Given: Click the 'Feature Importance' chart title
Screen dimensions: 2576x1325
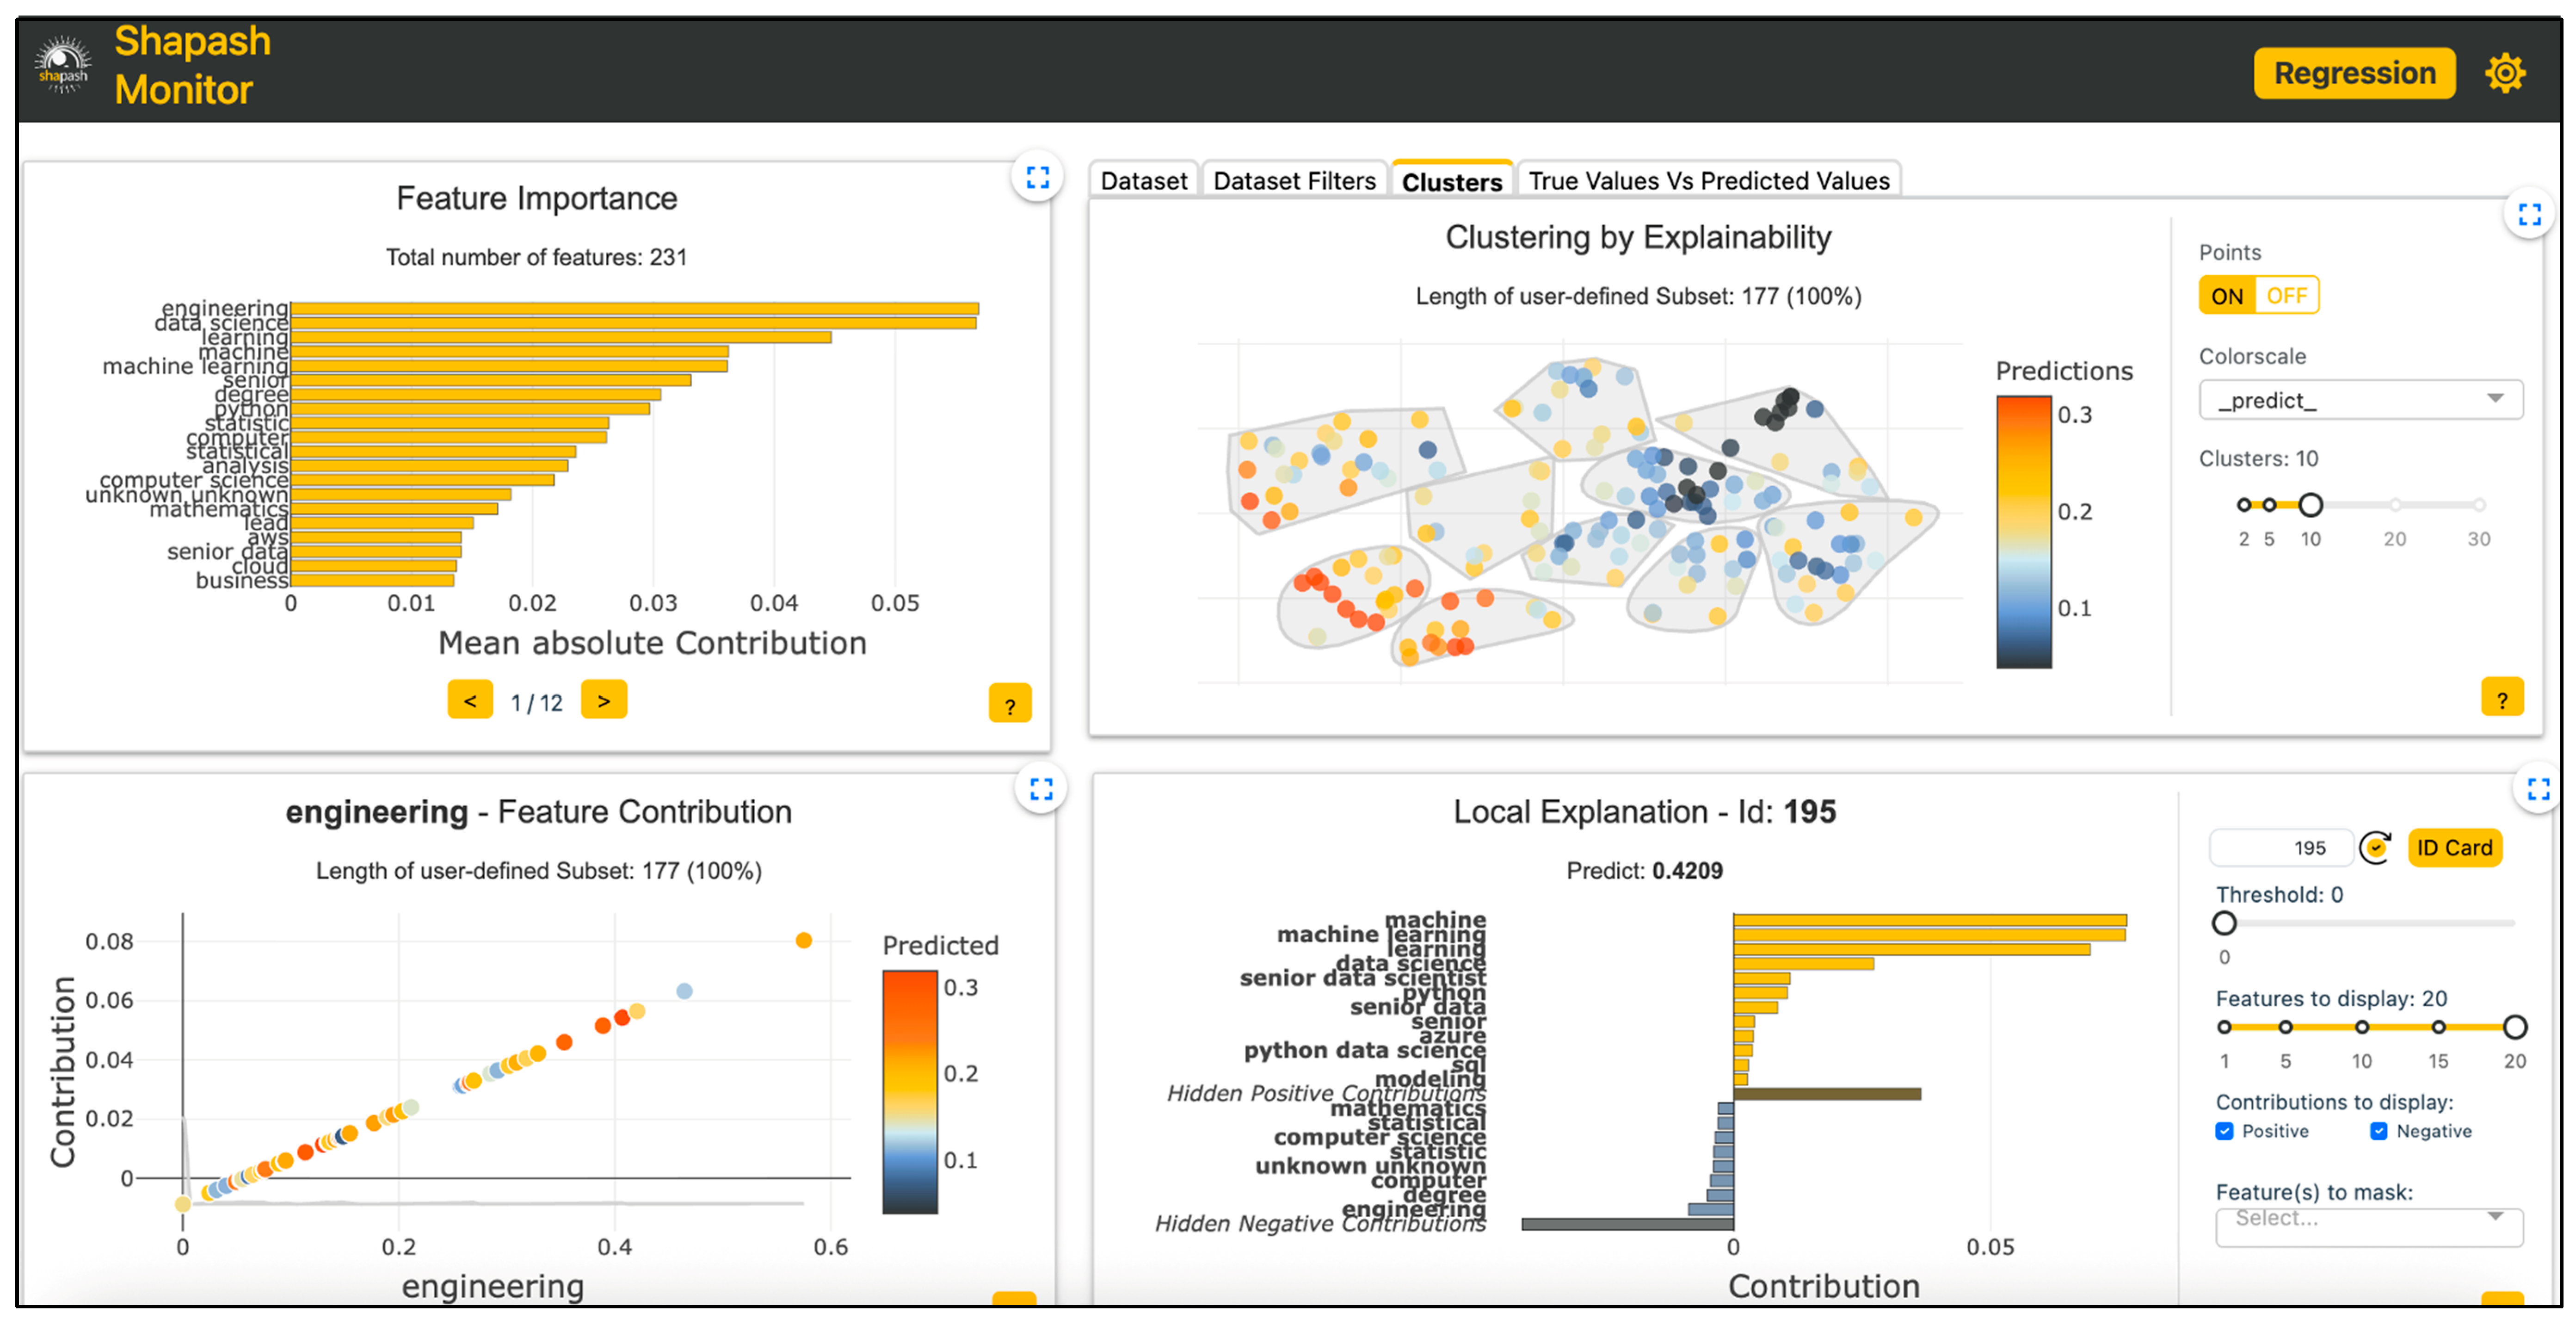Looking at the screenshot, I should pos(536,198).
